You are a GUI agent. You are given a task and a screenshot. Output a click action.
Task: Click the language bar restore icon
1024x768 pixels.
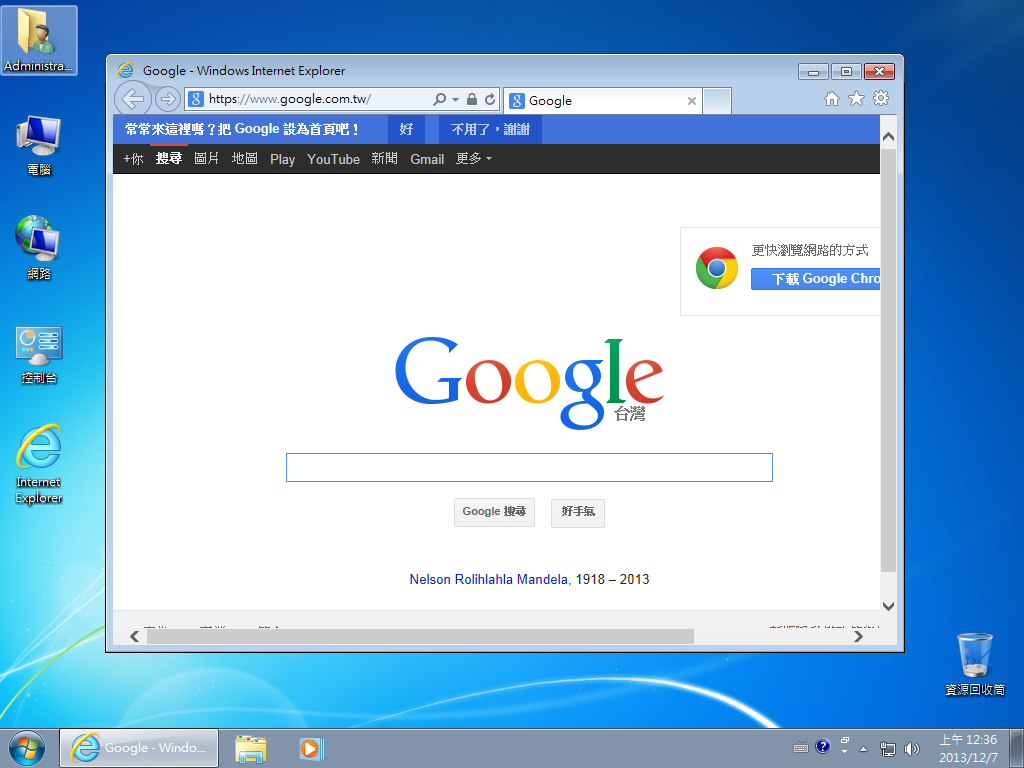point(844,741)
